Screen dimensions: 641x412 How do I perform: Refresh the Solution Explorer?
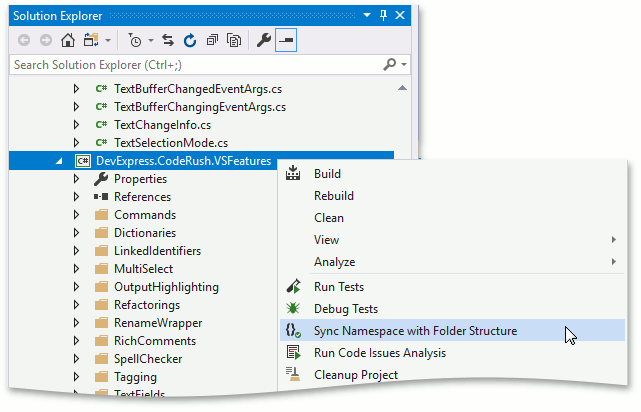click(x=190, y=41)
